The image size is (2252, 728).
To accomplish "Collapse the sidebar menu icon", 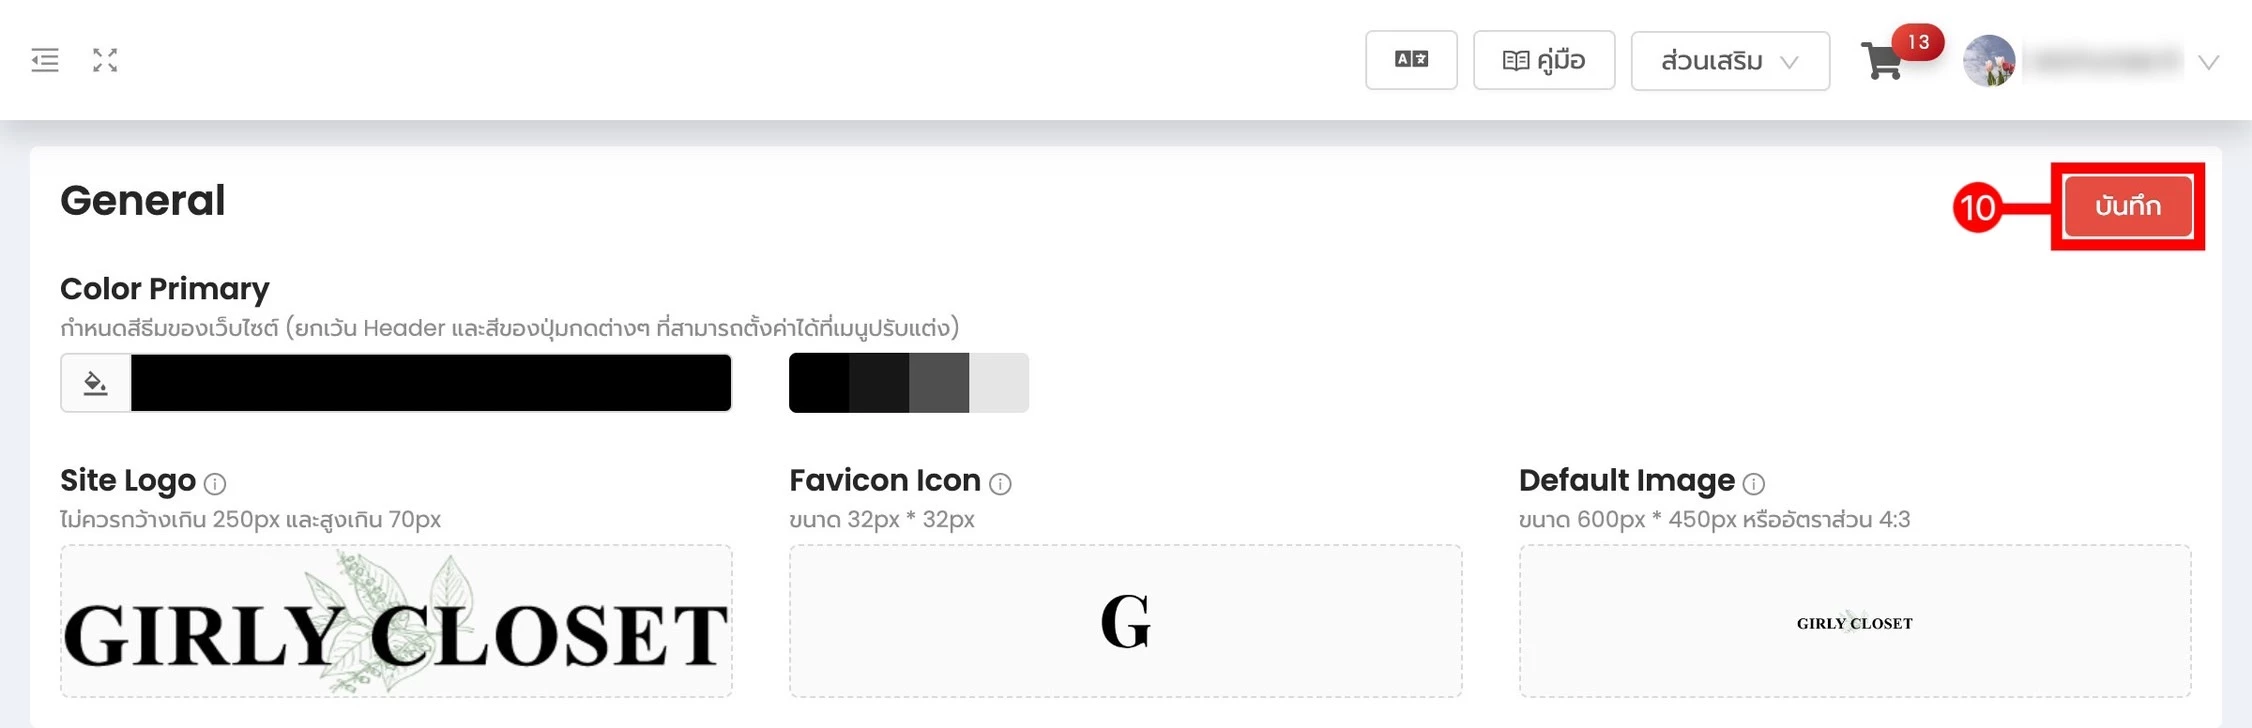I will point(45,60).
